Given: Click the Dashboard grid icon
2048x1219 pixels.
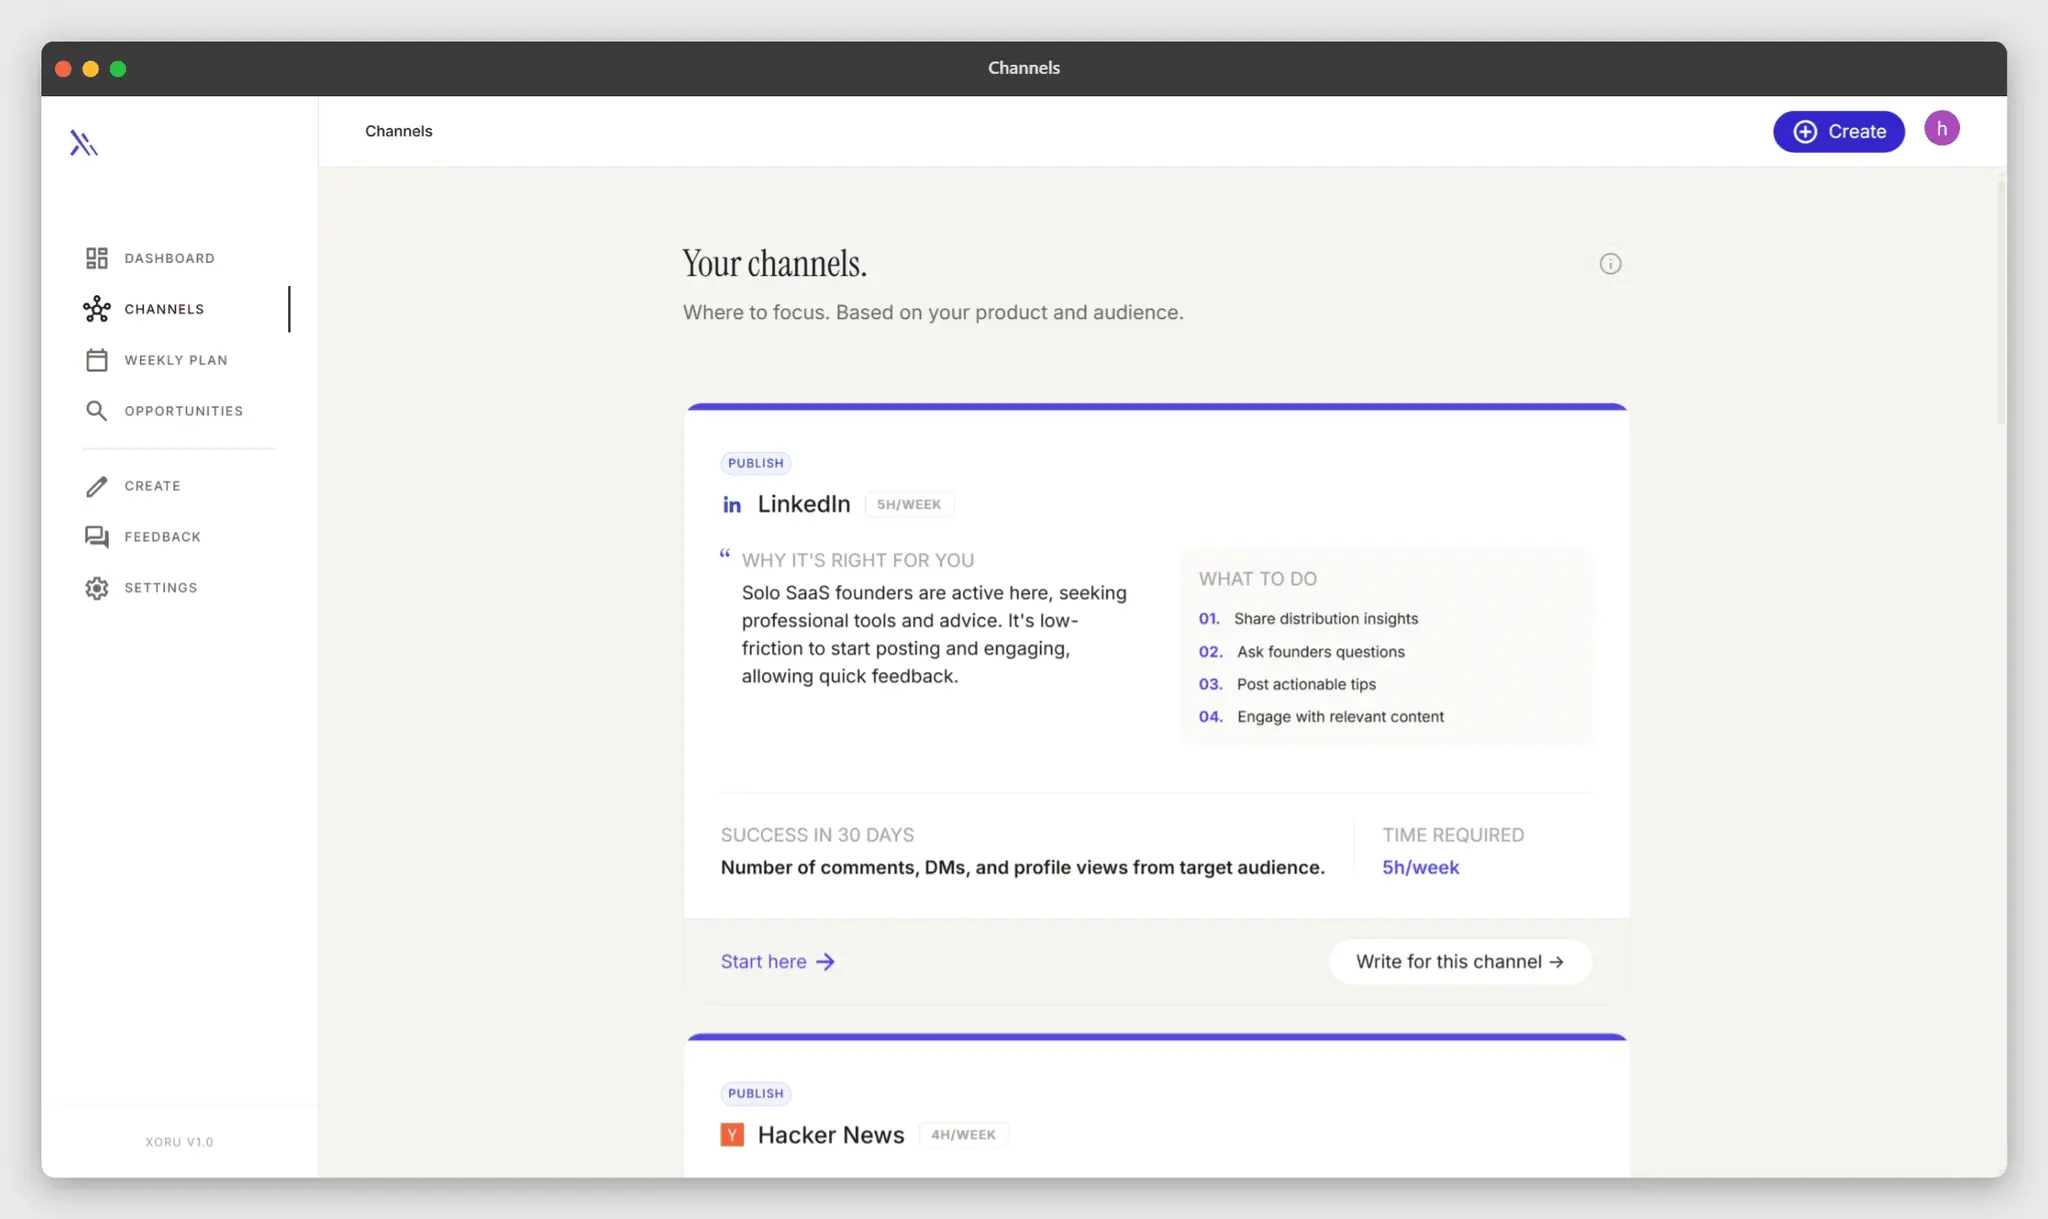Looking at the screenshot, I should (96, 258).
